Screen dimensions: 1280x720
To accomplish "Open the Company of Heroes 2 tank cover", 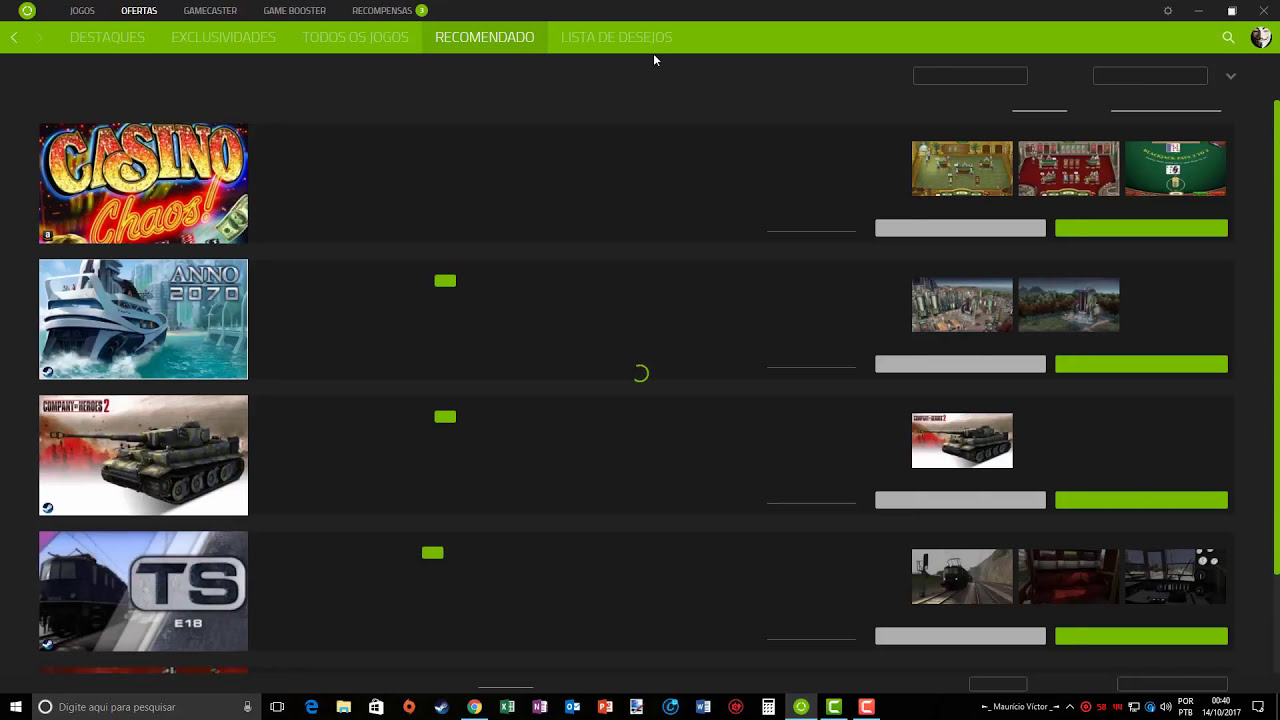I will (x=143, y=455).
